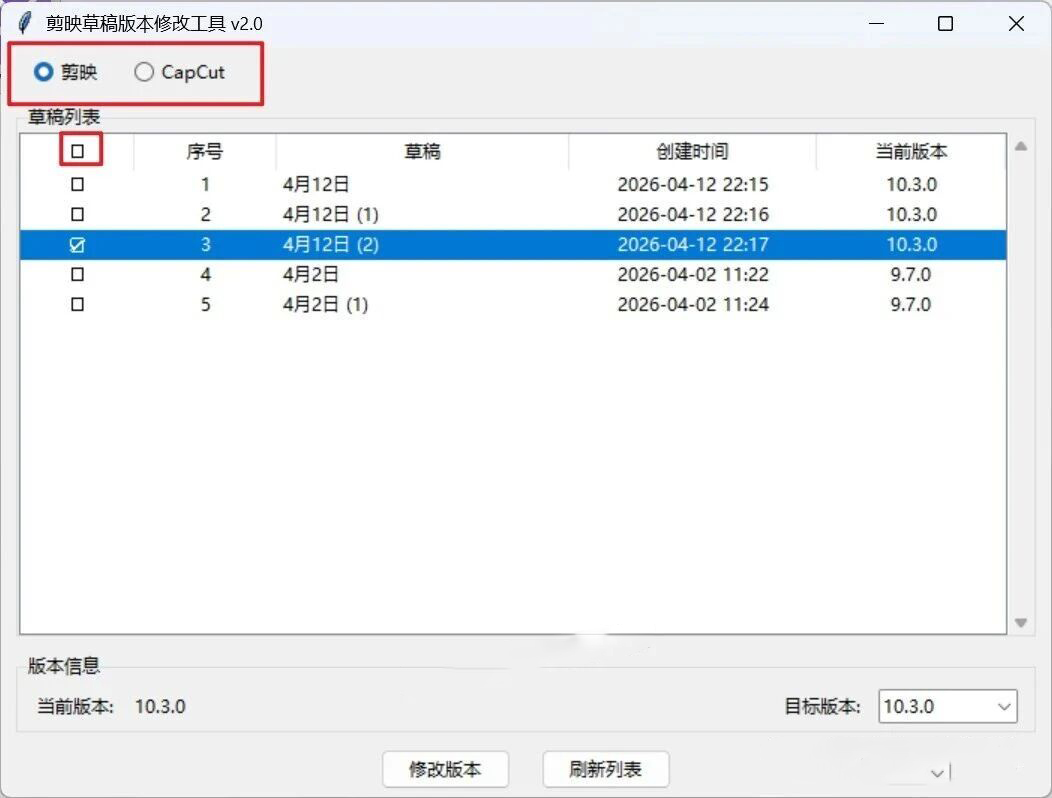The width and height of the screenshot is (1052, 798).
Task: Click the 修改版本 button
Action: [445, 769]
